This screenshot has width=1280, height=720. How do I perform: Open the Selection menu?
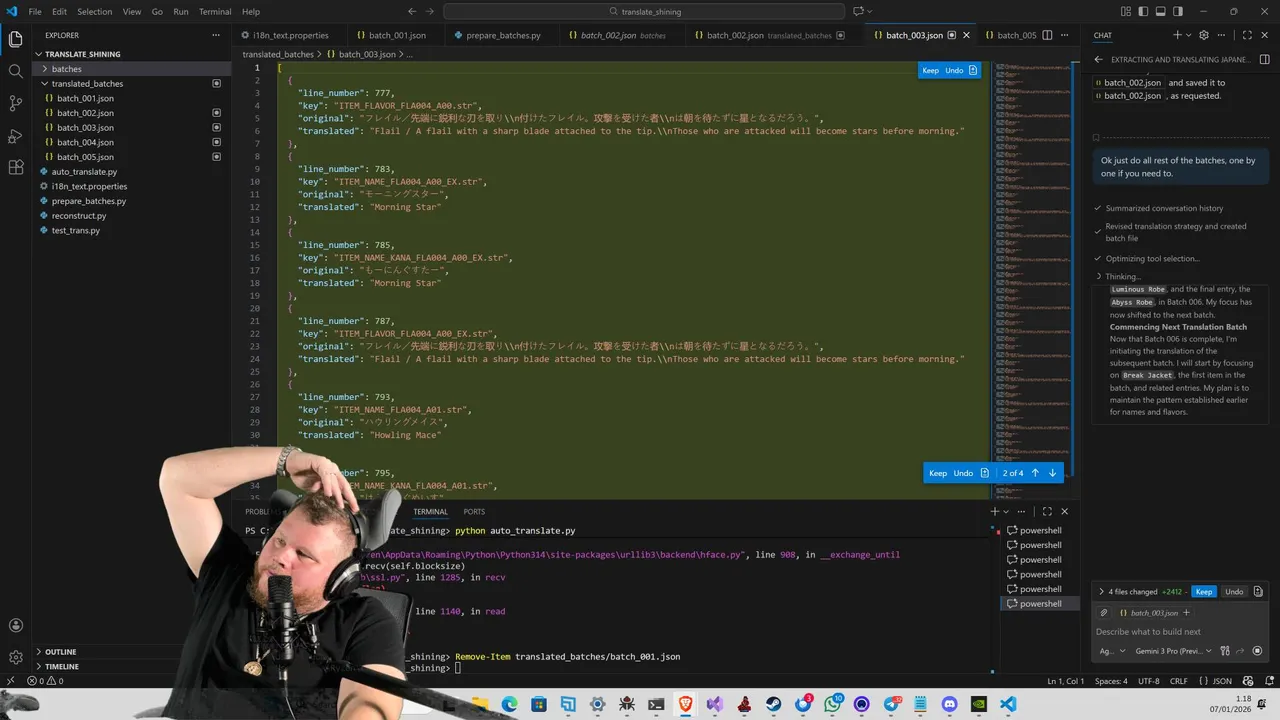[95, 11]
